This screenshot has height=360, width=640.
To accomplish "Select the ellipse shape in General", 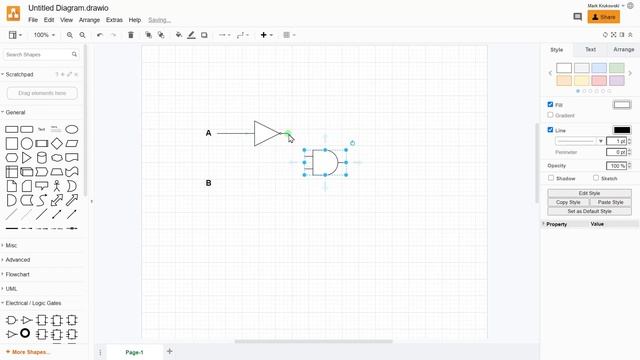I will 72,129.
